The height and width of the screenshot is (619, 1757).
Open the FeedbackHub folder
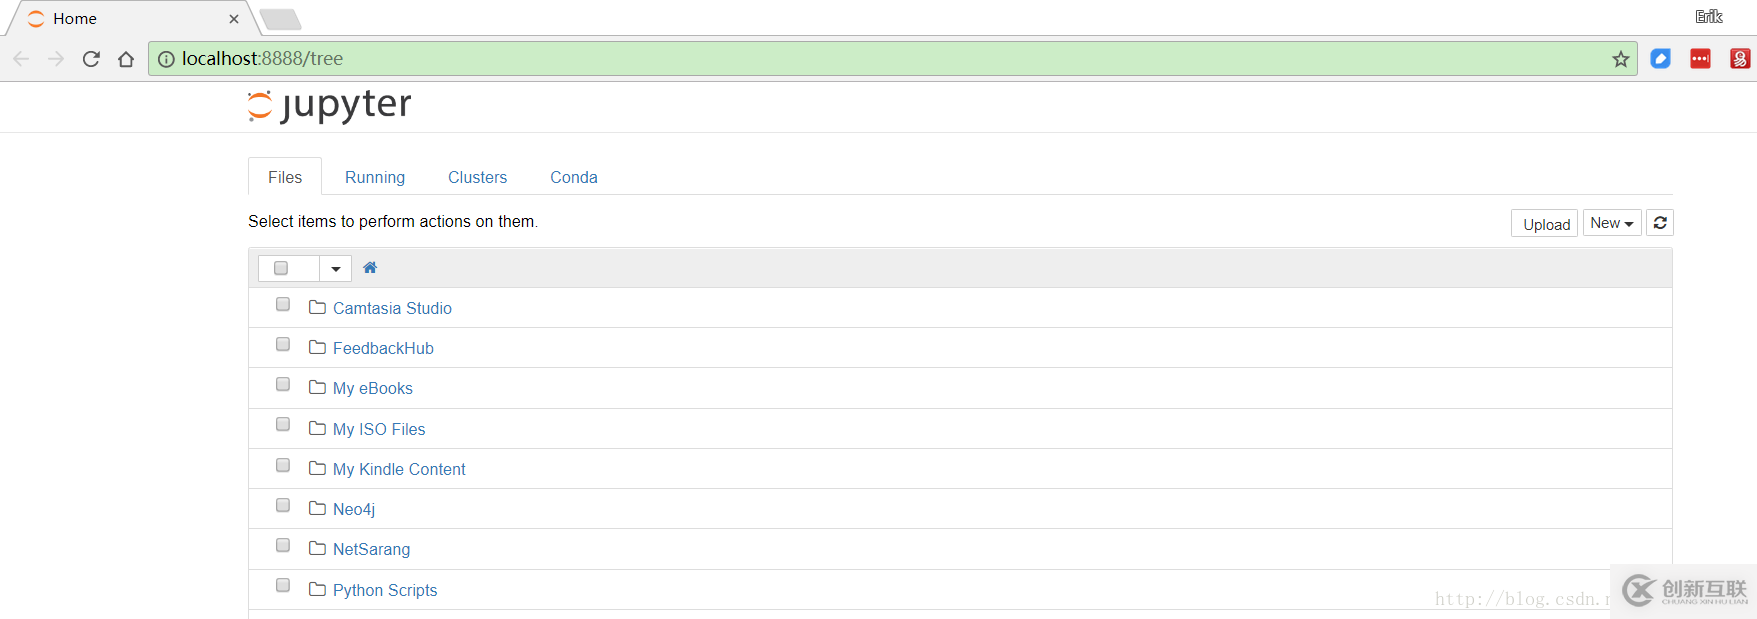[383, 348]
